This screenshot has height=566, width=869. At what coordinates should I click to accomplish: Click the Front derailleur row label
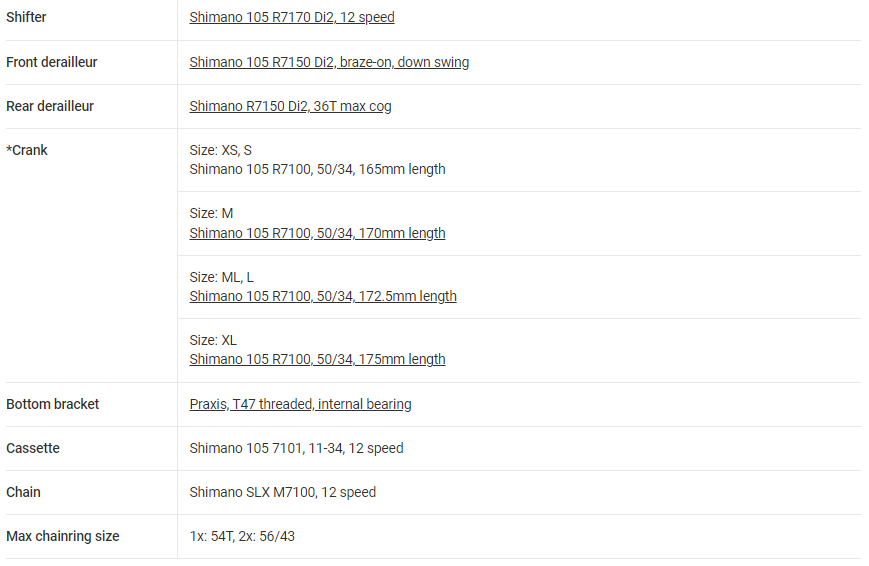tap(52, 62)
